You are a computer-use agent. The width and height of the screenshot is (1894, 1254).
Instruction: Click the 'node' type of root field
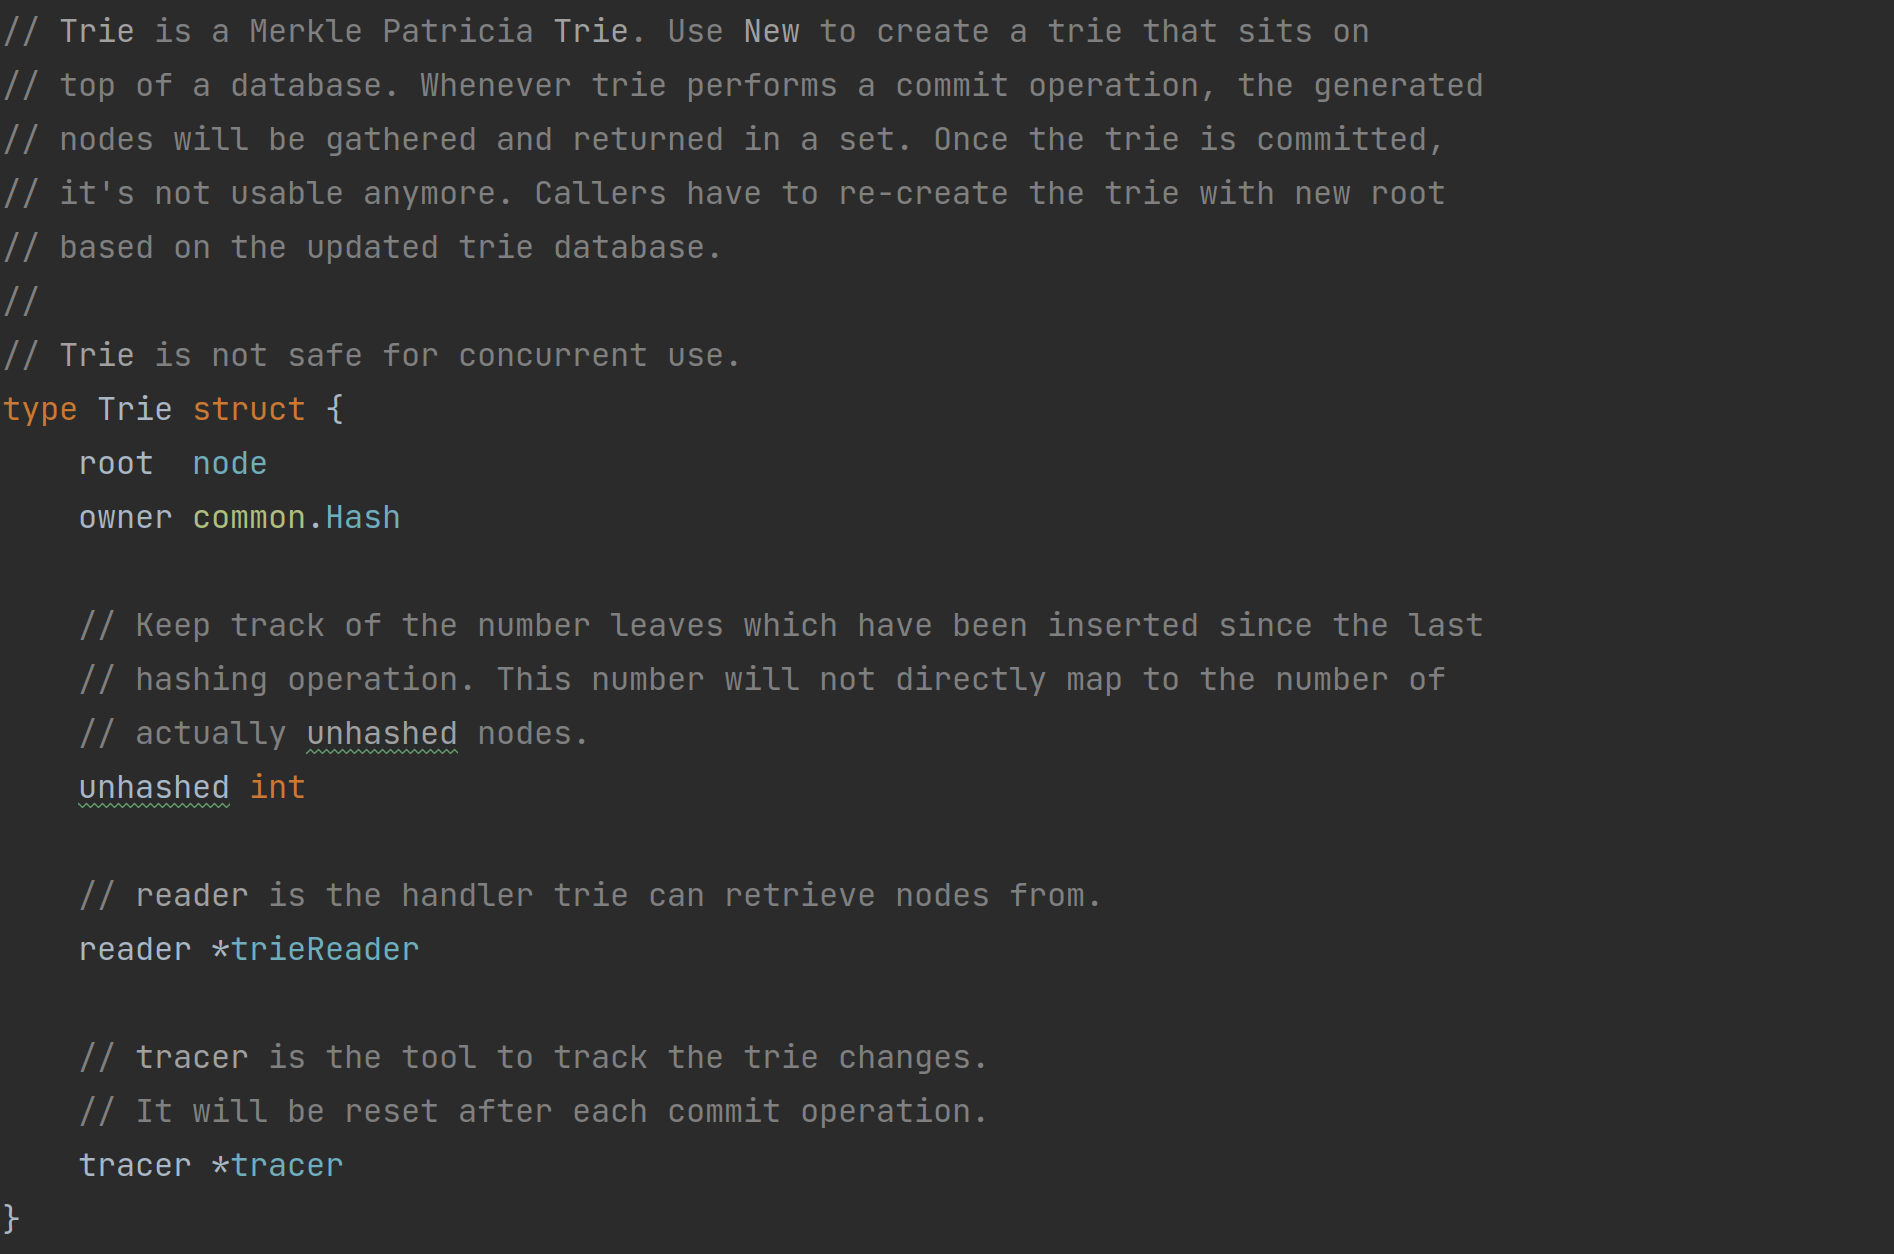[x=230, y=463]
